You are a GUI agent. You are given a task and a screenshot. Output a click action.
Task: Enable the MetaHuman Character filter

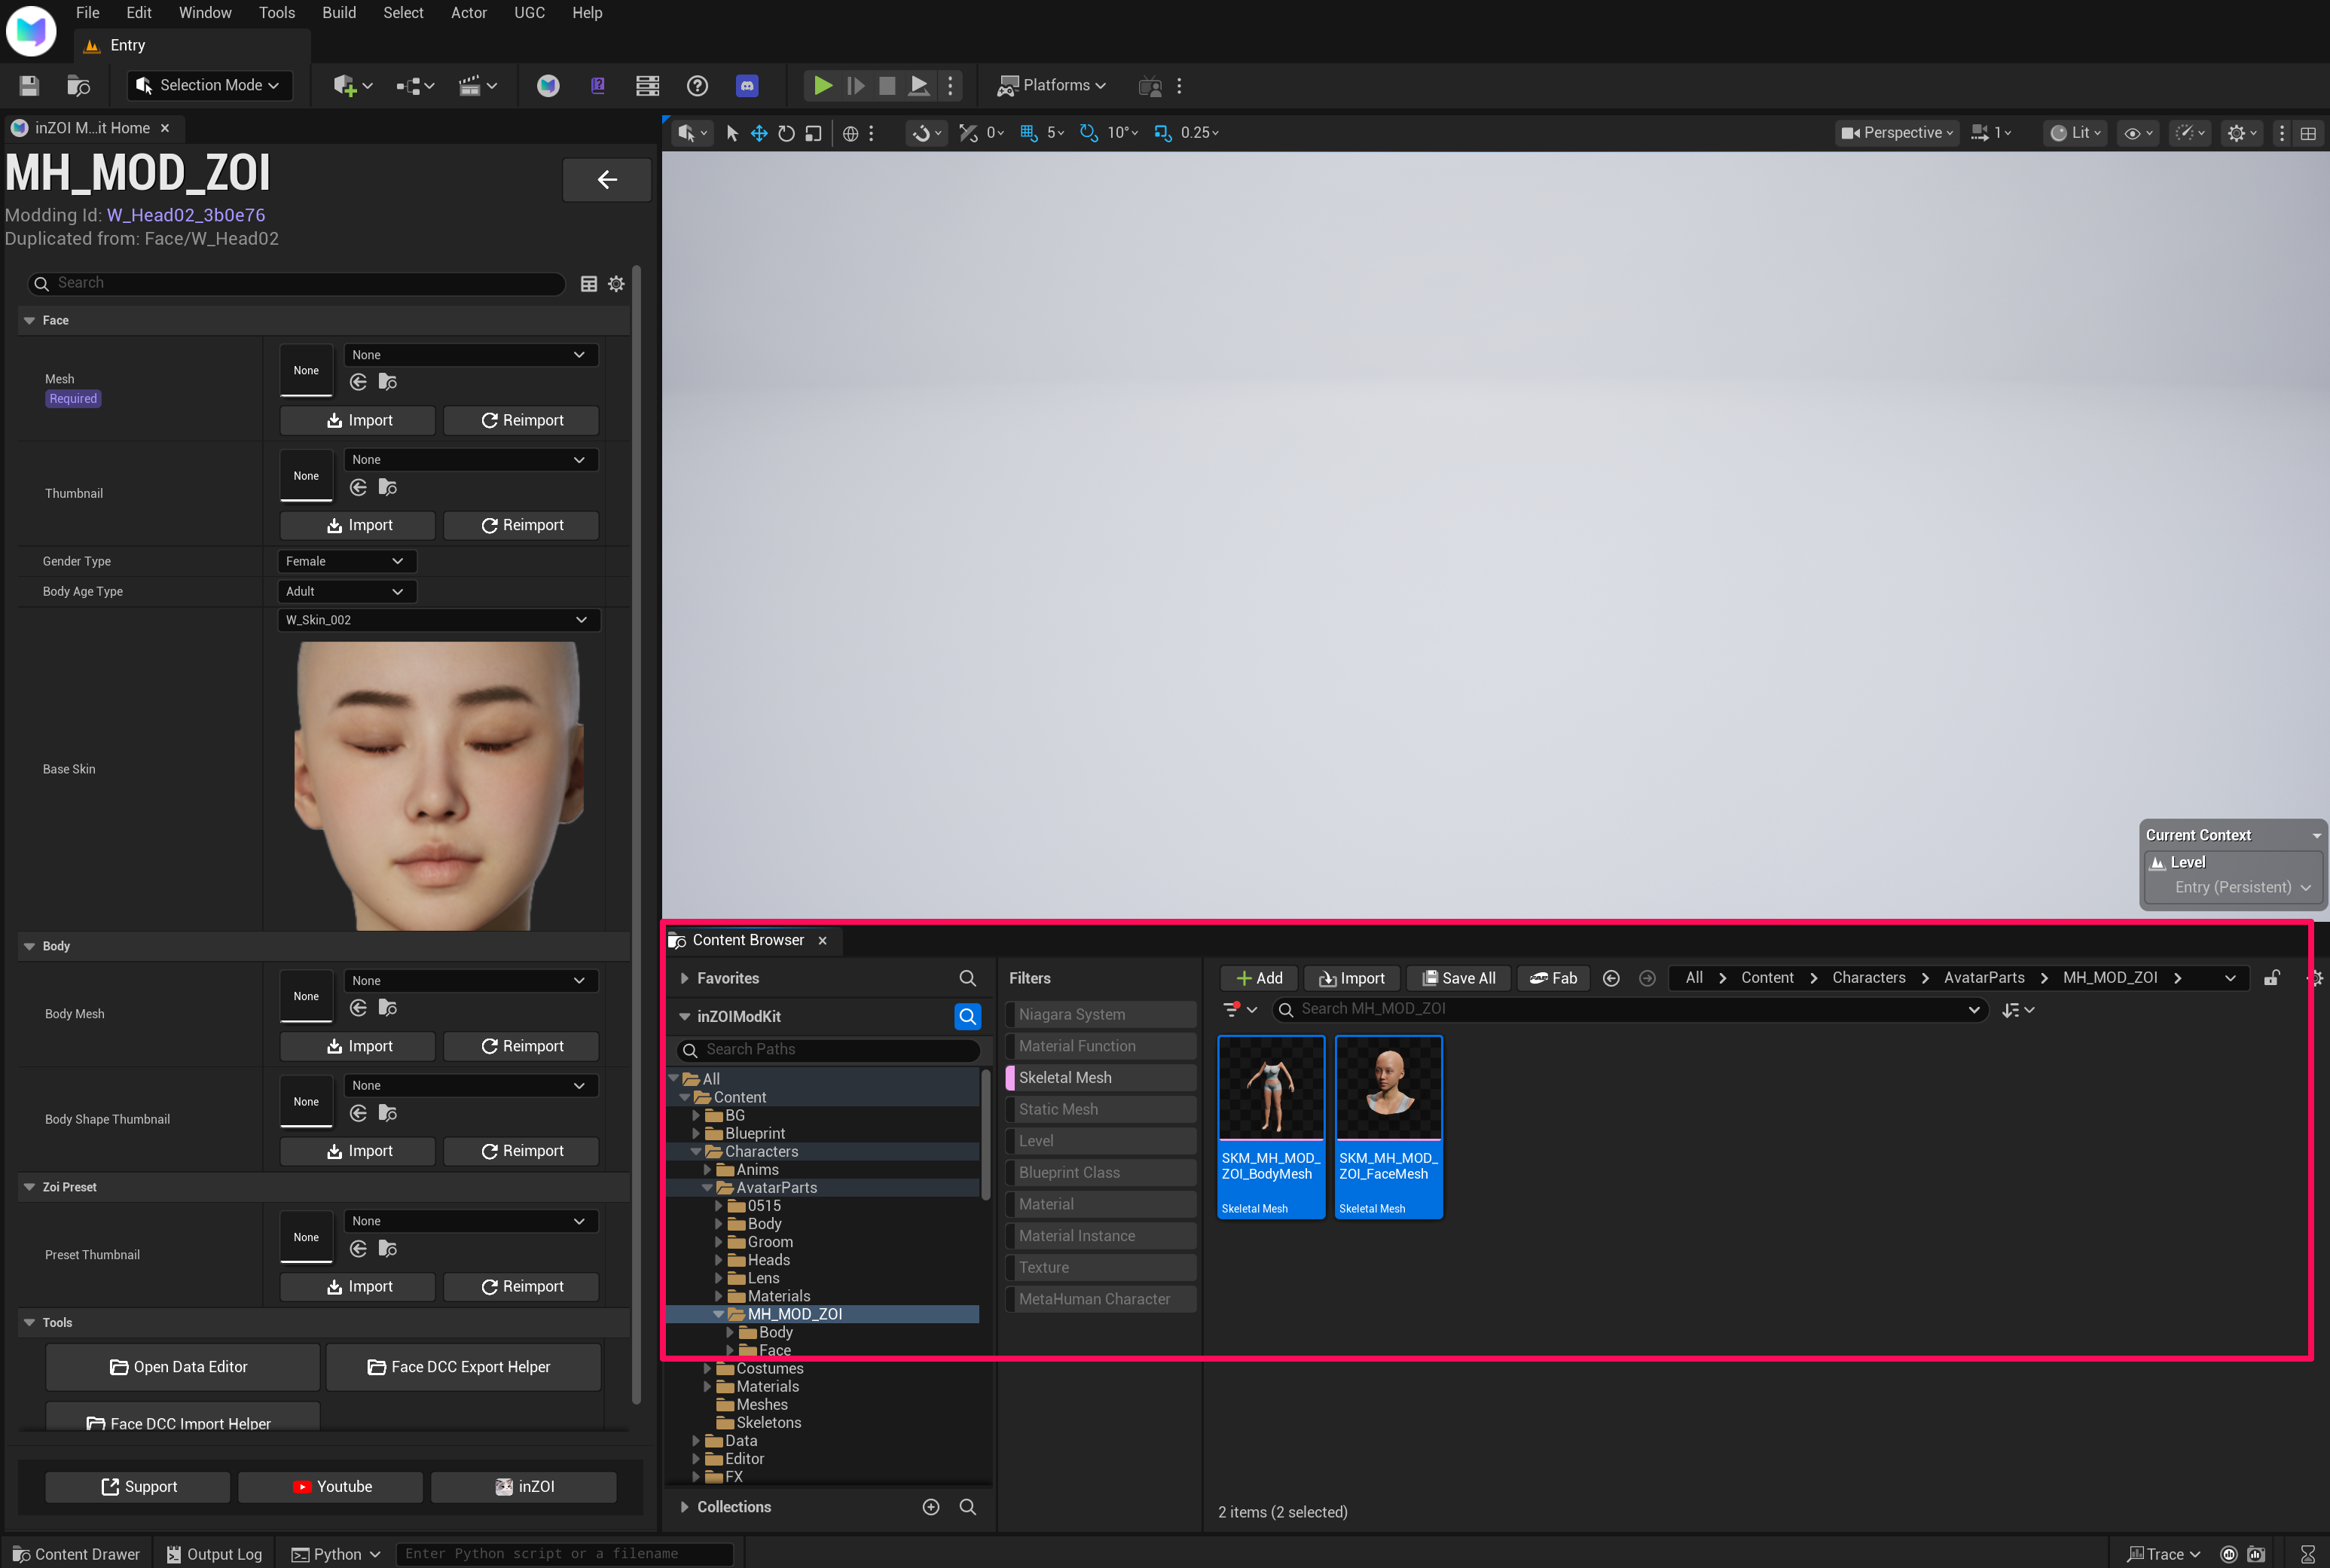pos(1101,1299)
